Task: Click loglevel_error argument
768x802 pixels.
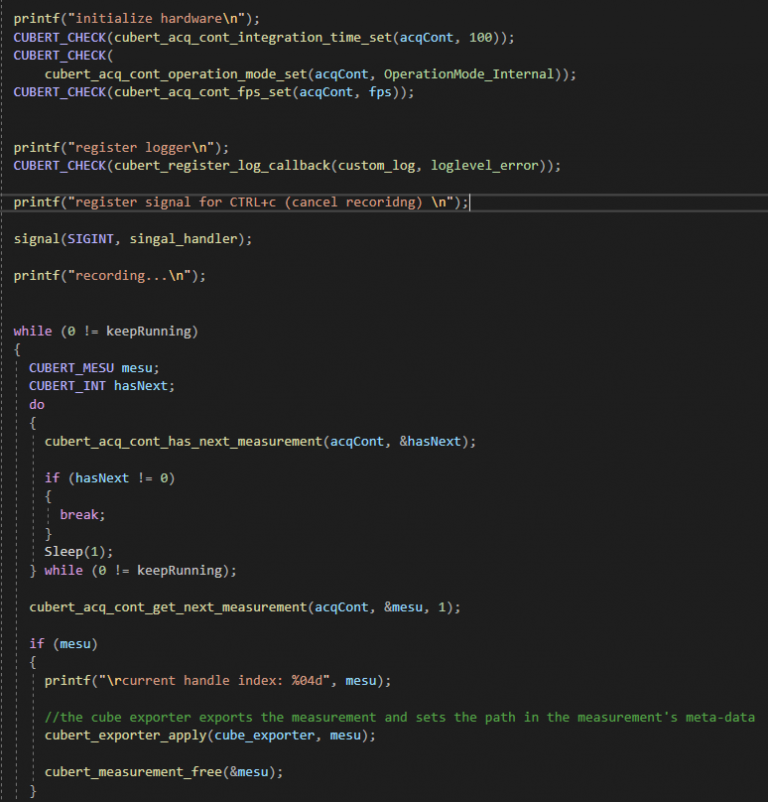Action: pos(484,166)
